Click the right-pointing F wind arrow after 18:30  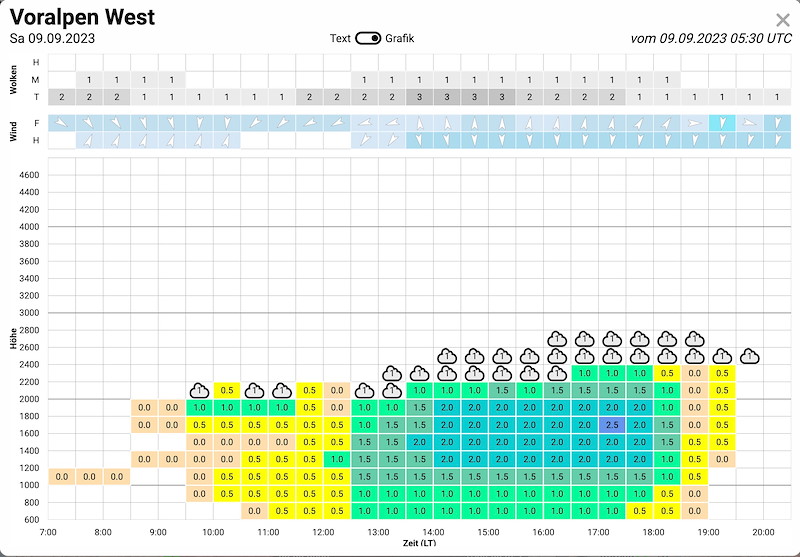click(694, 123)
